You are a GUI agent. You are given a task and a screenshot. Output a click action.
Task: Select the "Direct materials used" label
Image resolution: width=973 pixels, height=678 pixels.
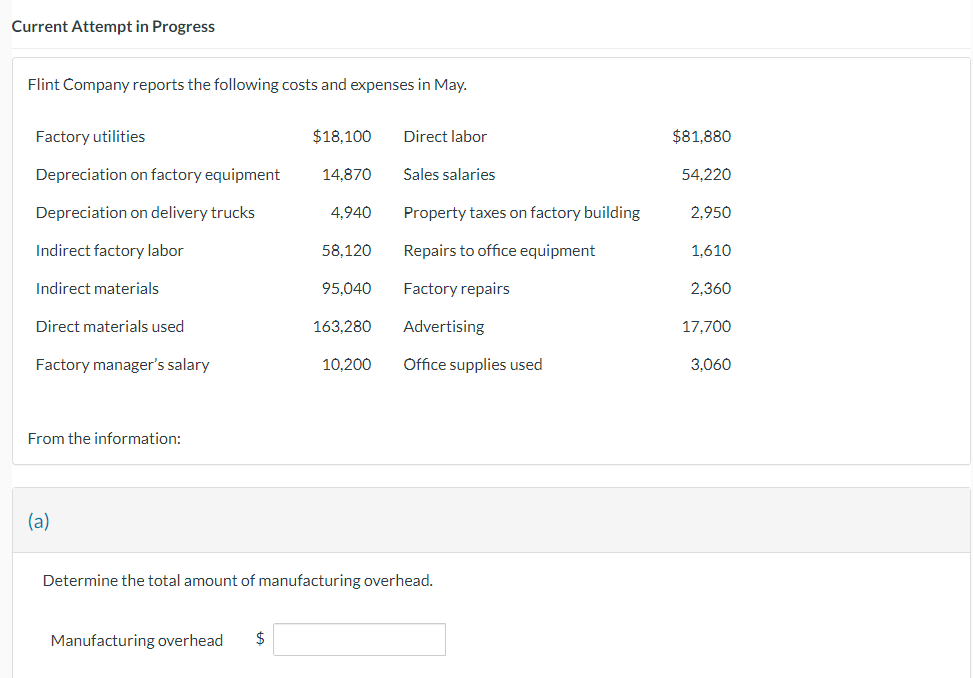tap(110, 327)
